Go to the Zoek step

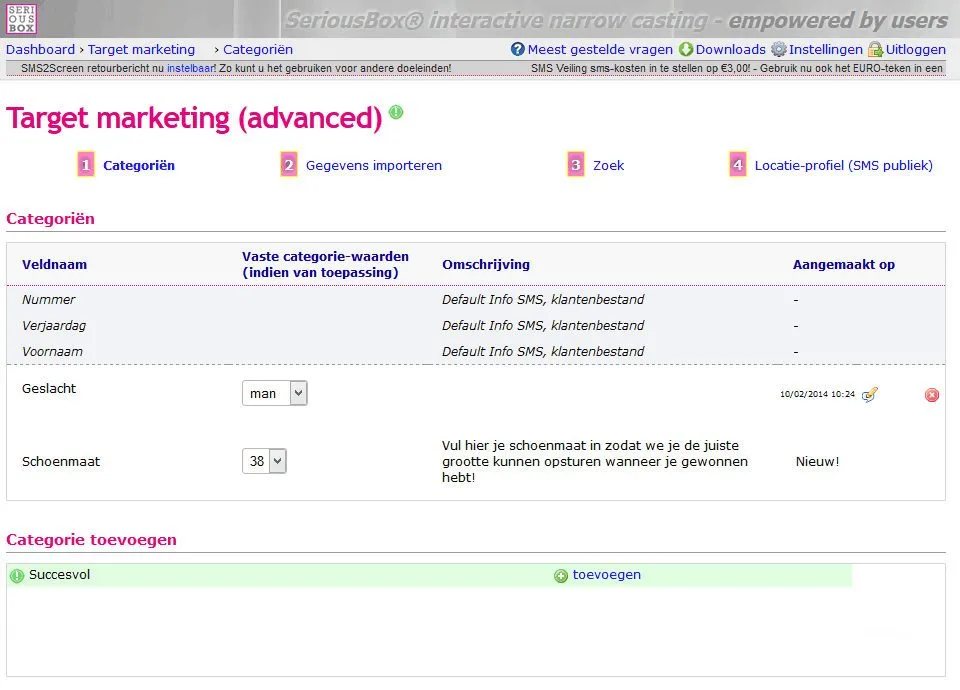(609, 165)
